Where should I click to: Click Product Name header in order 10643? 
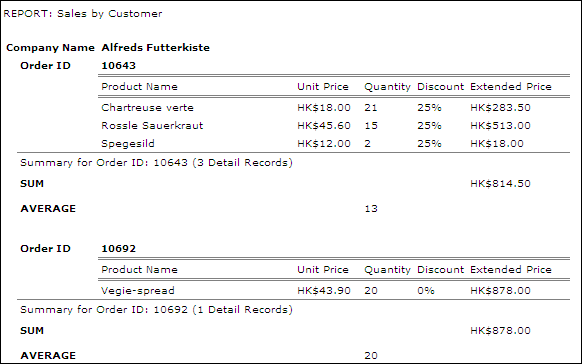(139, 86)
